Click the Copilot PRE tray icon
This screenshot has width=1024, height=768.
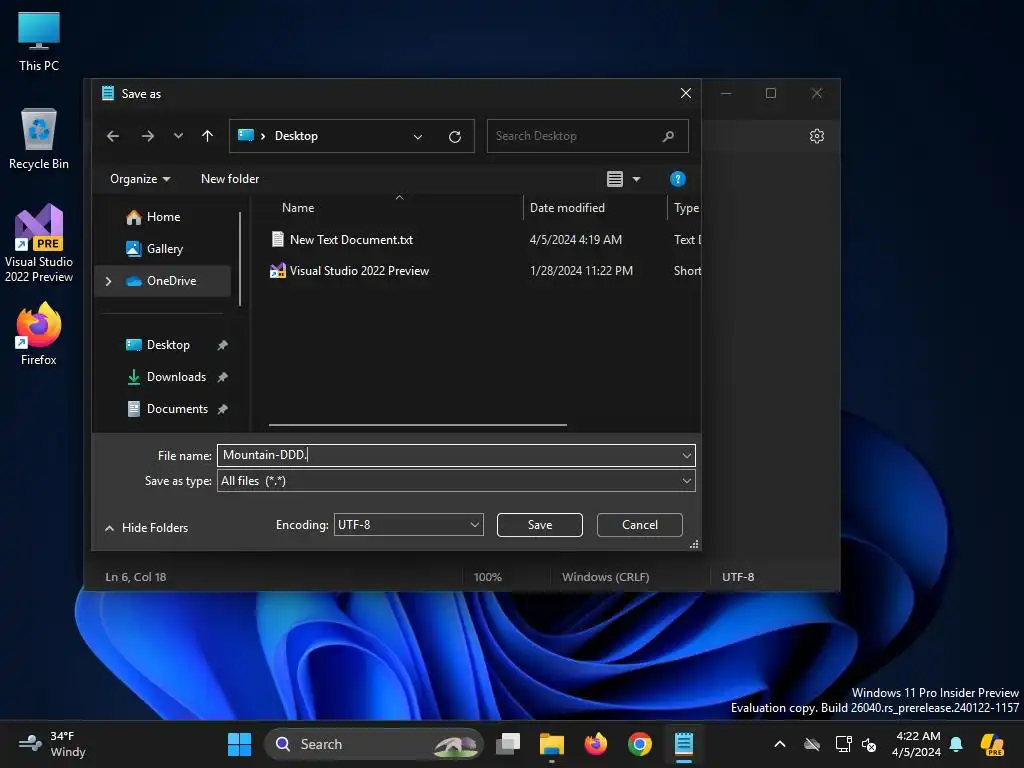click(992, 744)
